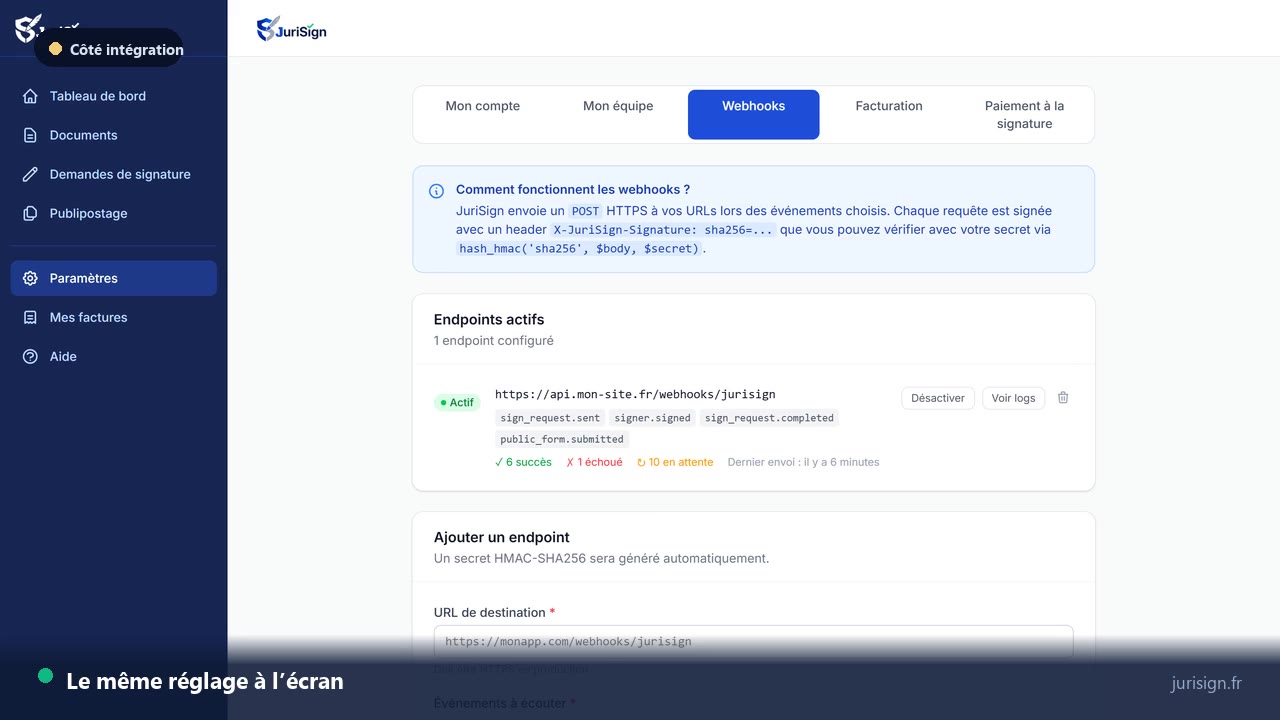Delete the endpoint with the trash icon

pyautogui.click(x=1063, y=398)
